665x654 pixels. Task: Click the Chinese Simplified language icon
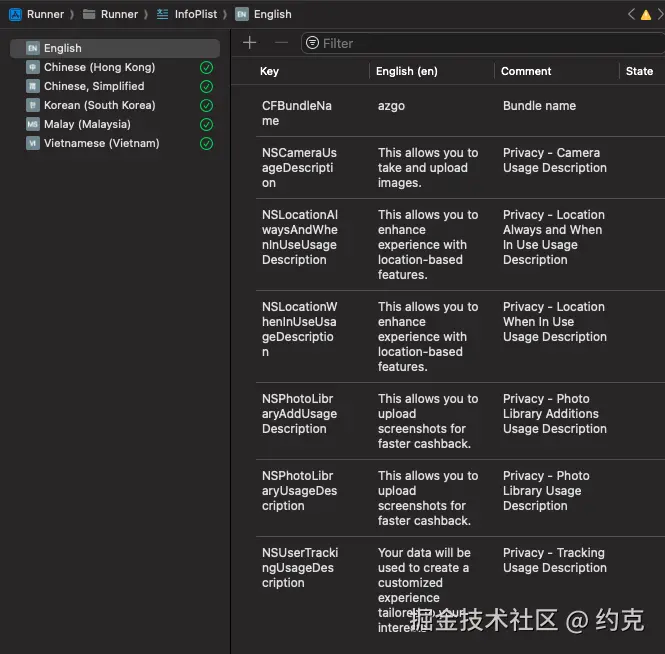point(33,87)
